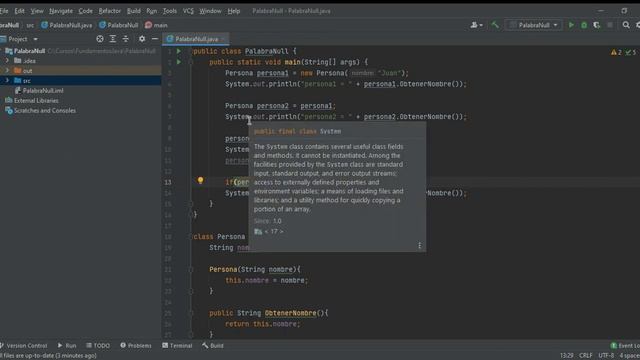The height and width of the screenshot is (360, 640).
Task: Fold the Persona constructor block
Action: pyautogui.click(x=191, y=269)
